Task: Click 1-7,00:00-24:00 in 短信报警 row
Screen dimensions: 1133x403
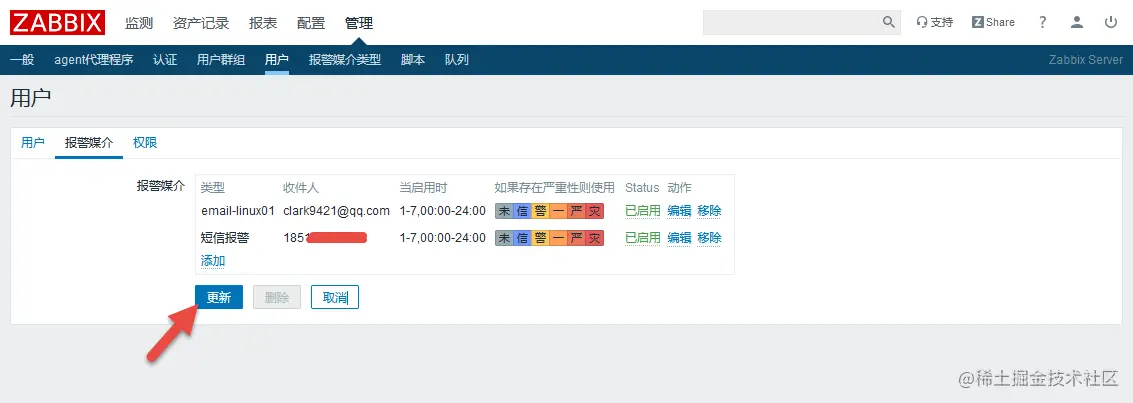Action: (x=442, y=238)
